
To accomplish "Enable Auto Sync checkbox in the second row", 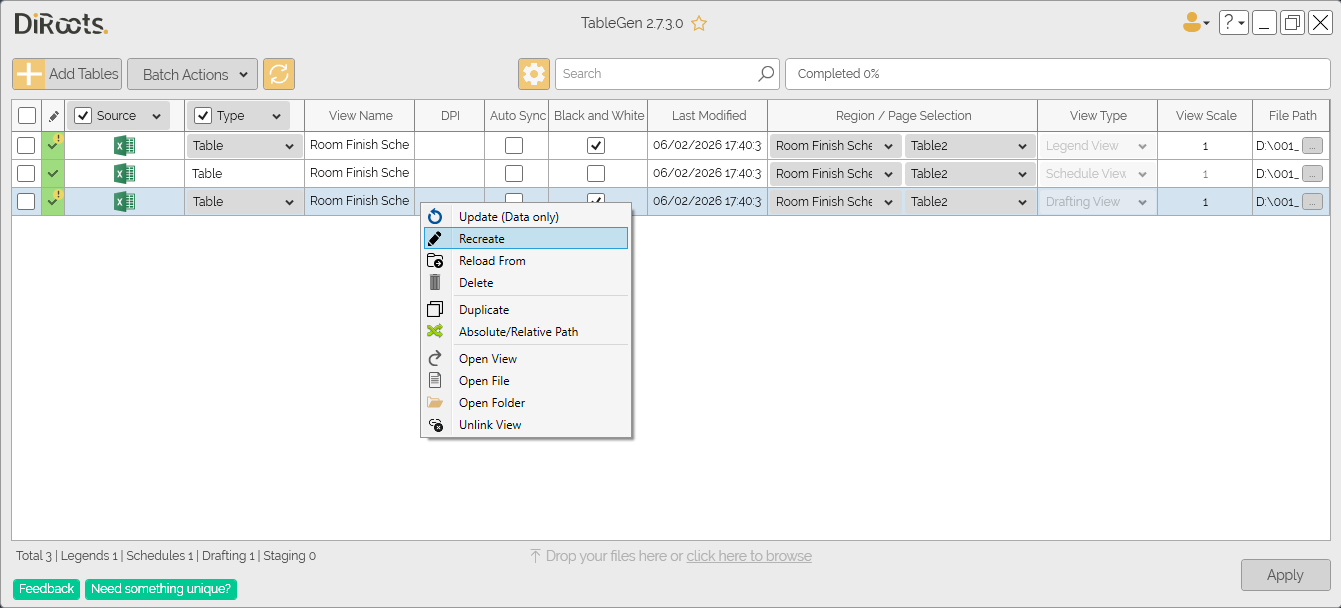I will pos(514,173).
